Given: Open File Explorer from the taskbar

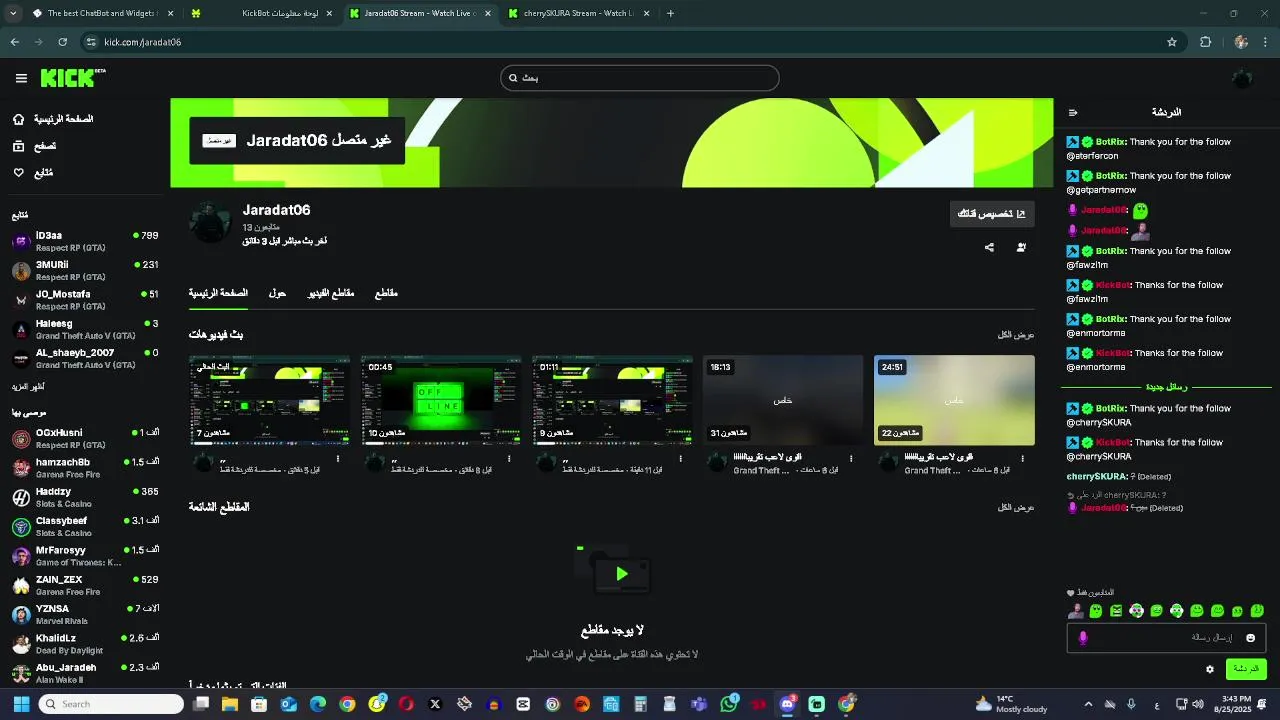Looking at the screenshot, I should pos(230,704).
